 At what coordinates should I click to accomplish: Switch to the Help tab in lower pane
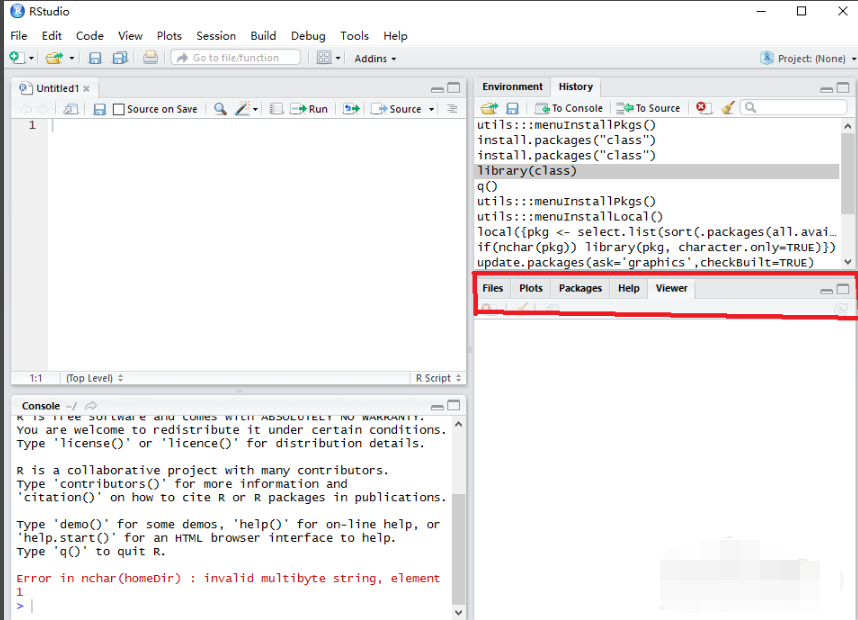pyautogui.click(x=629, y=288)
